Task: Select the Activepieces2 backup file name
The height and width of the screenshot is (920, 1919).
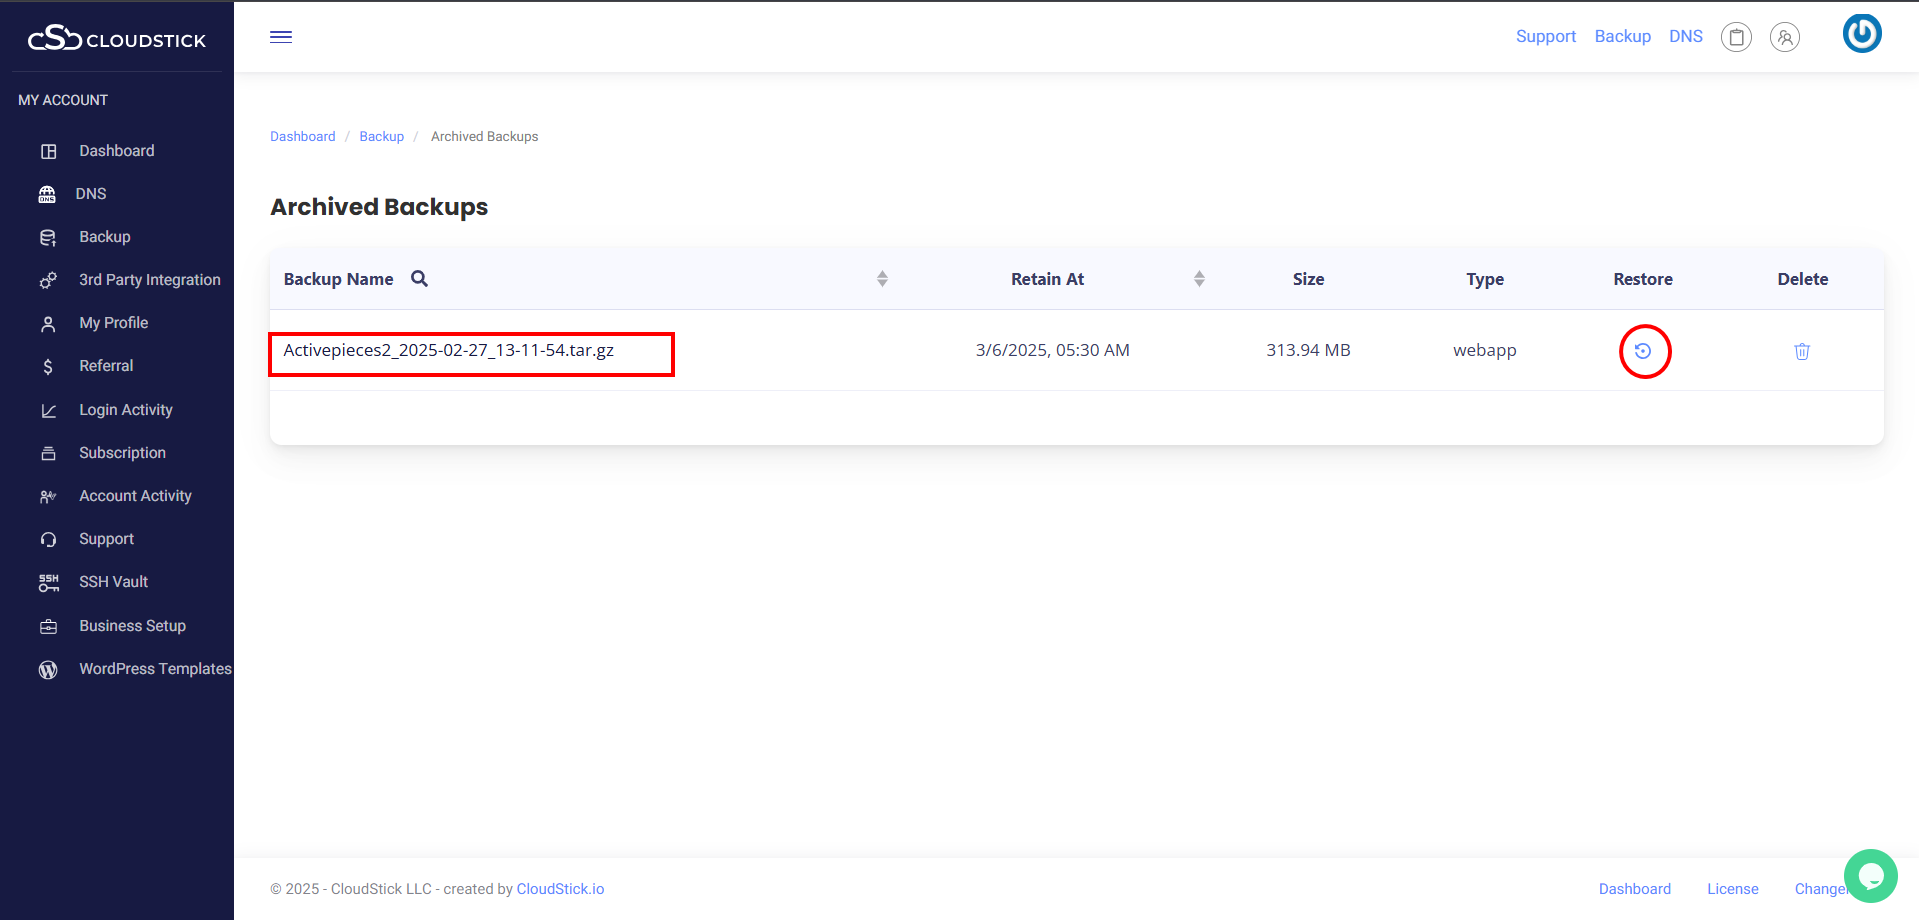Action: point(448,351)
